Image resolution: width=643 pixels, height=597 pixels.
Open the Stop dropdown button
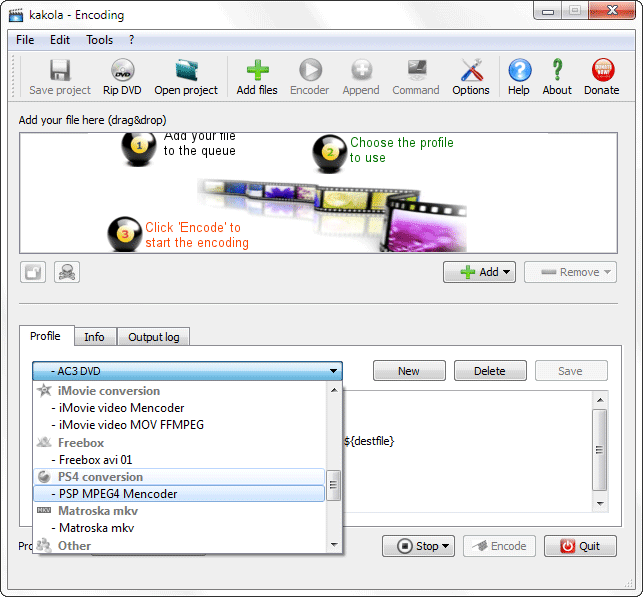click(x=418, y=546)
